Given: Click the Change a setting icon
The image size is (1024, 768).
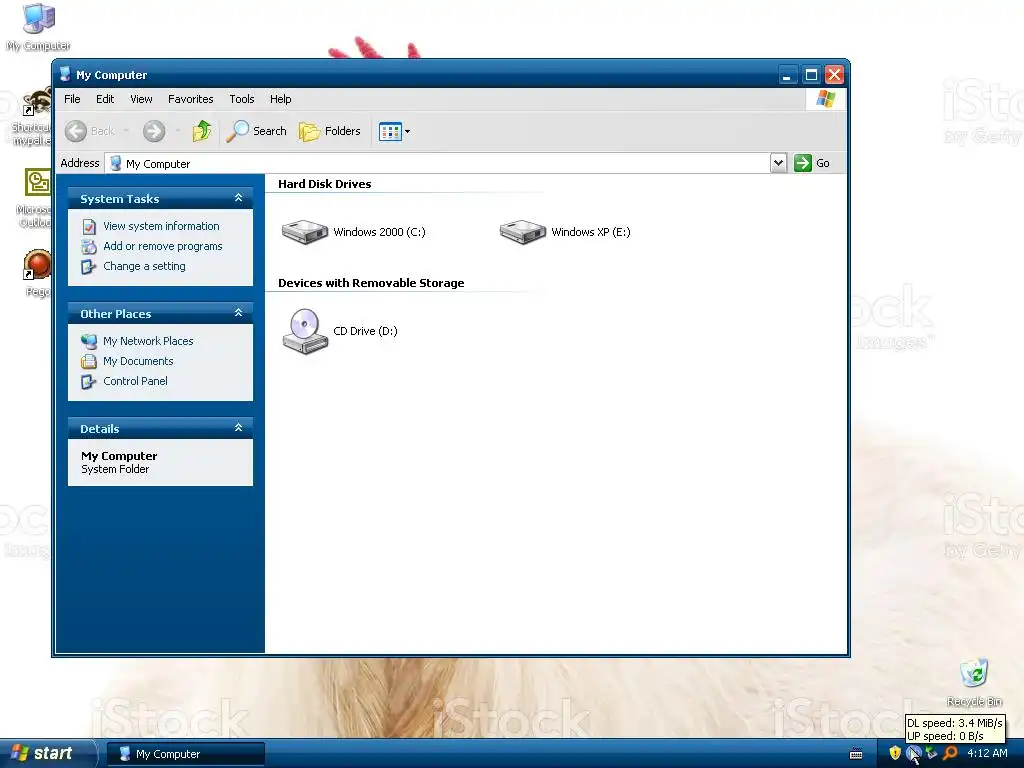Looking at the screenshot, I should coord(89,267).
